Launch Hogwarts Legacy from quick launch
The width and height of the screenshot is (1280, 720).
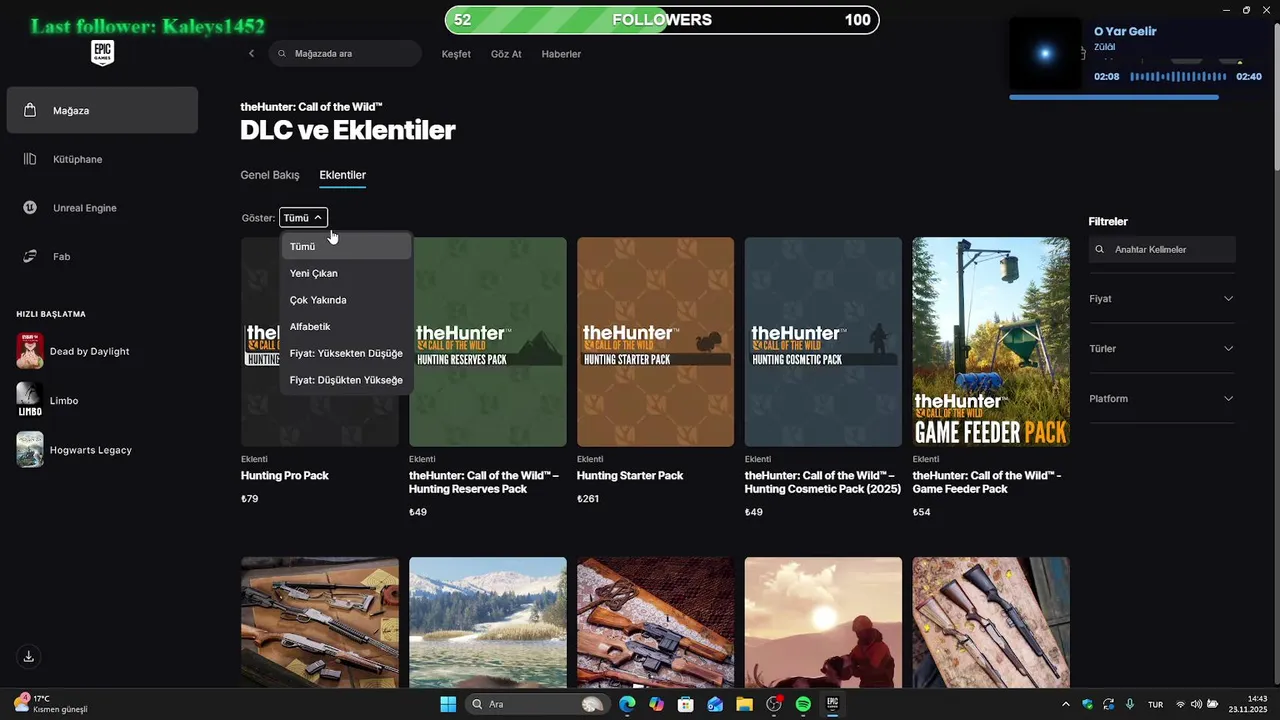[30, 450]
